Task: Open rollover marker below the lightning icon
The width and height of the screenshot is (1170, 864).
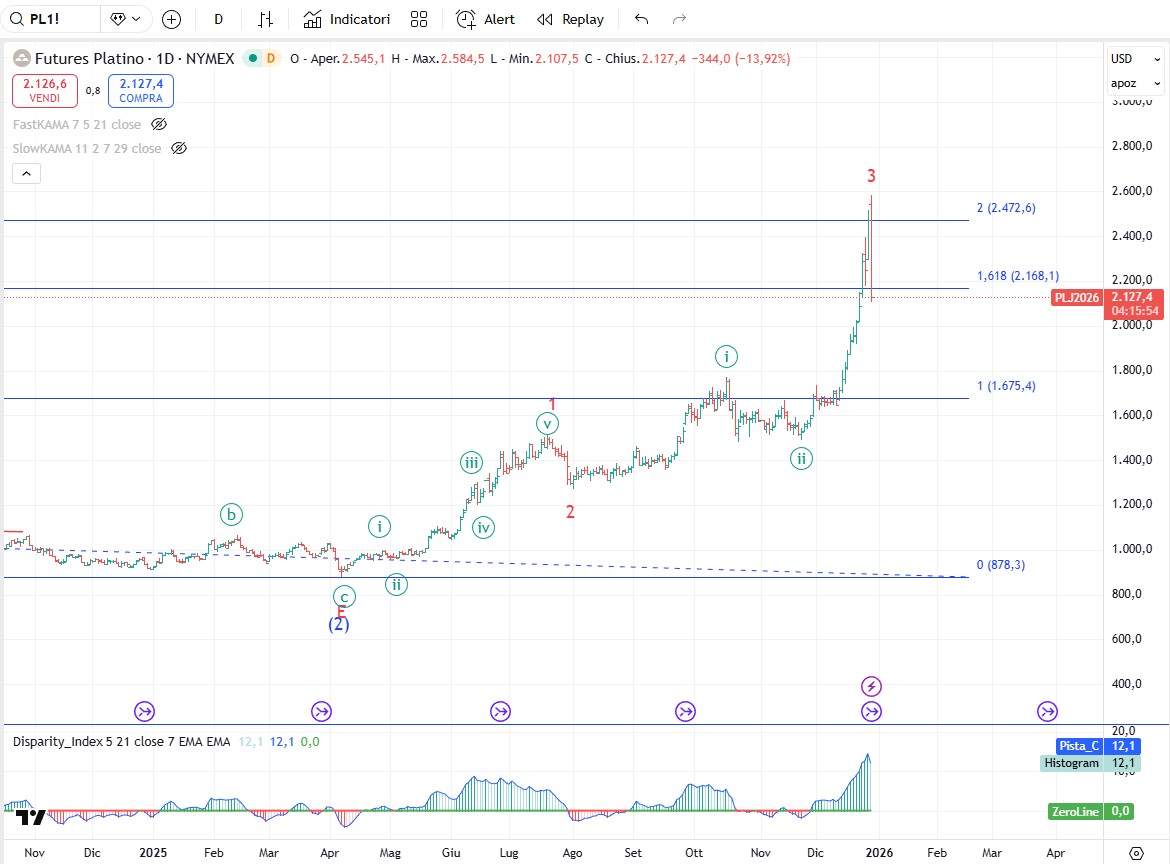Action: point(872,712)
